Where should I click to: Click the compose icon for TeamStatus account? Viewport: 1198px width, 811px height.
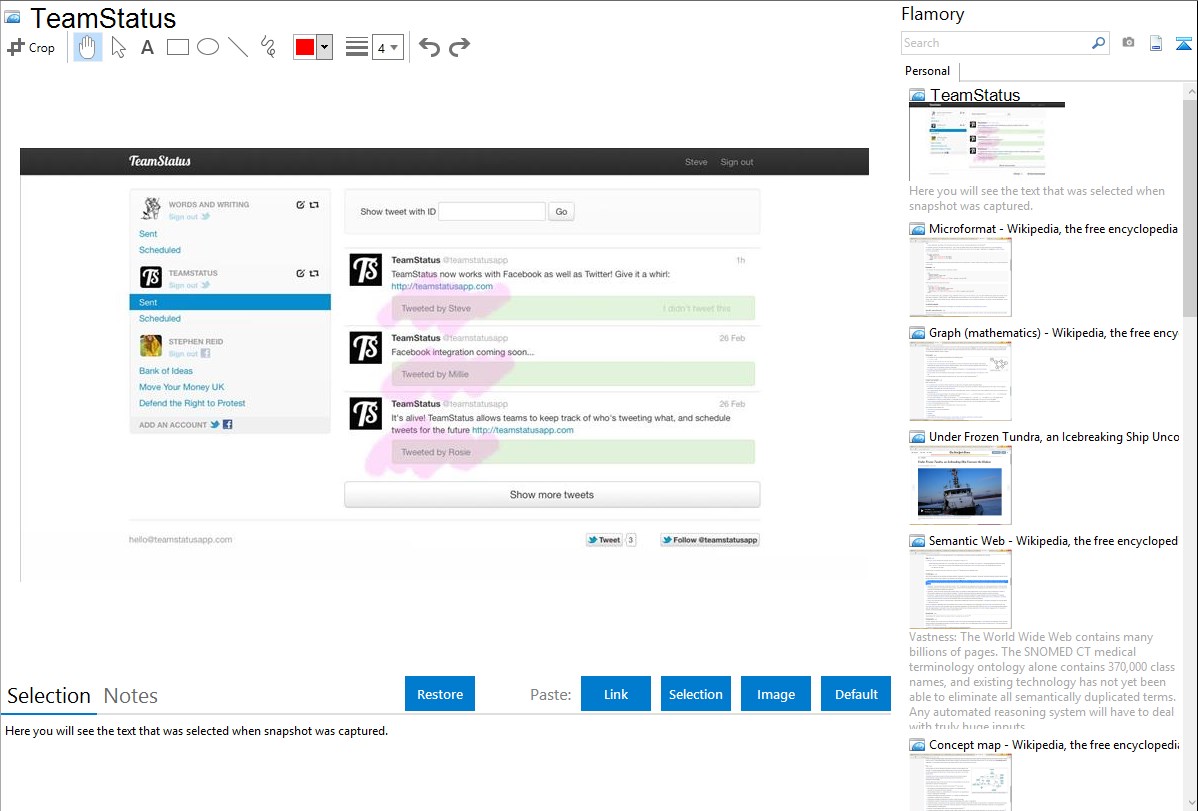pyautogui.click(x=300, y=273)
